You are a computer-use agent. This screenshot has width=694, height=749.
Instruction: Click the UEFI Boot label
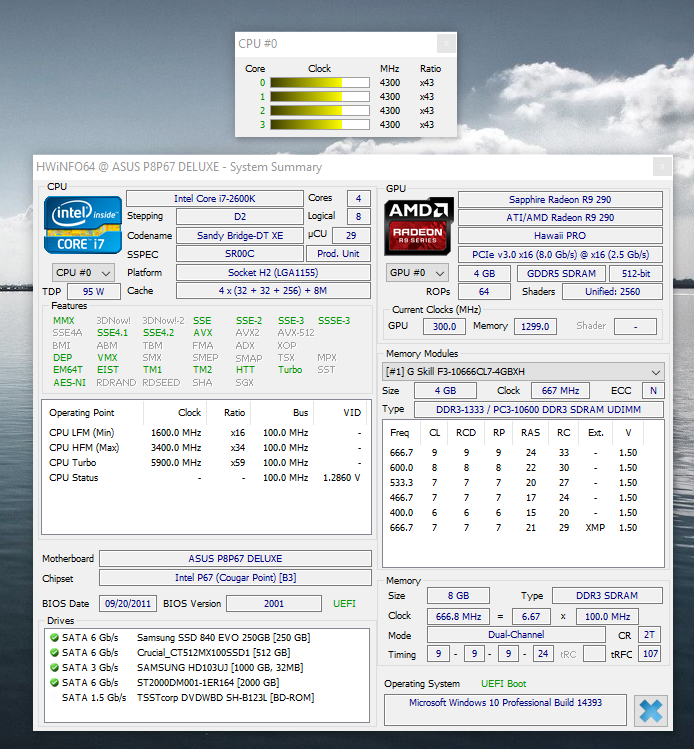click(x=503, y=684)
